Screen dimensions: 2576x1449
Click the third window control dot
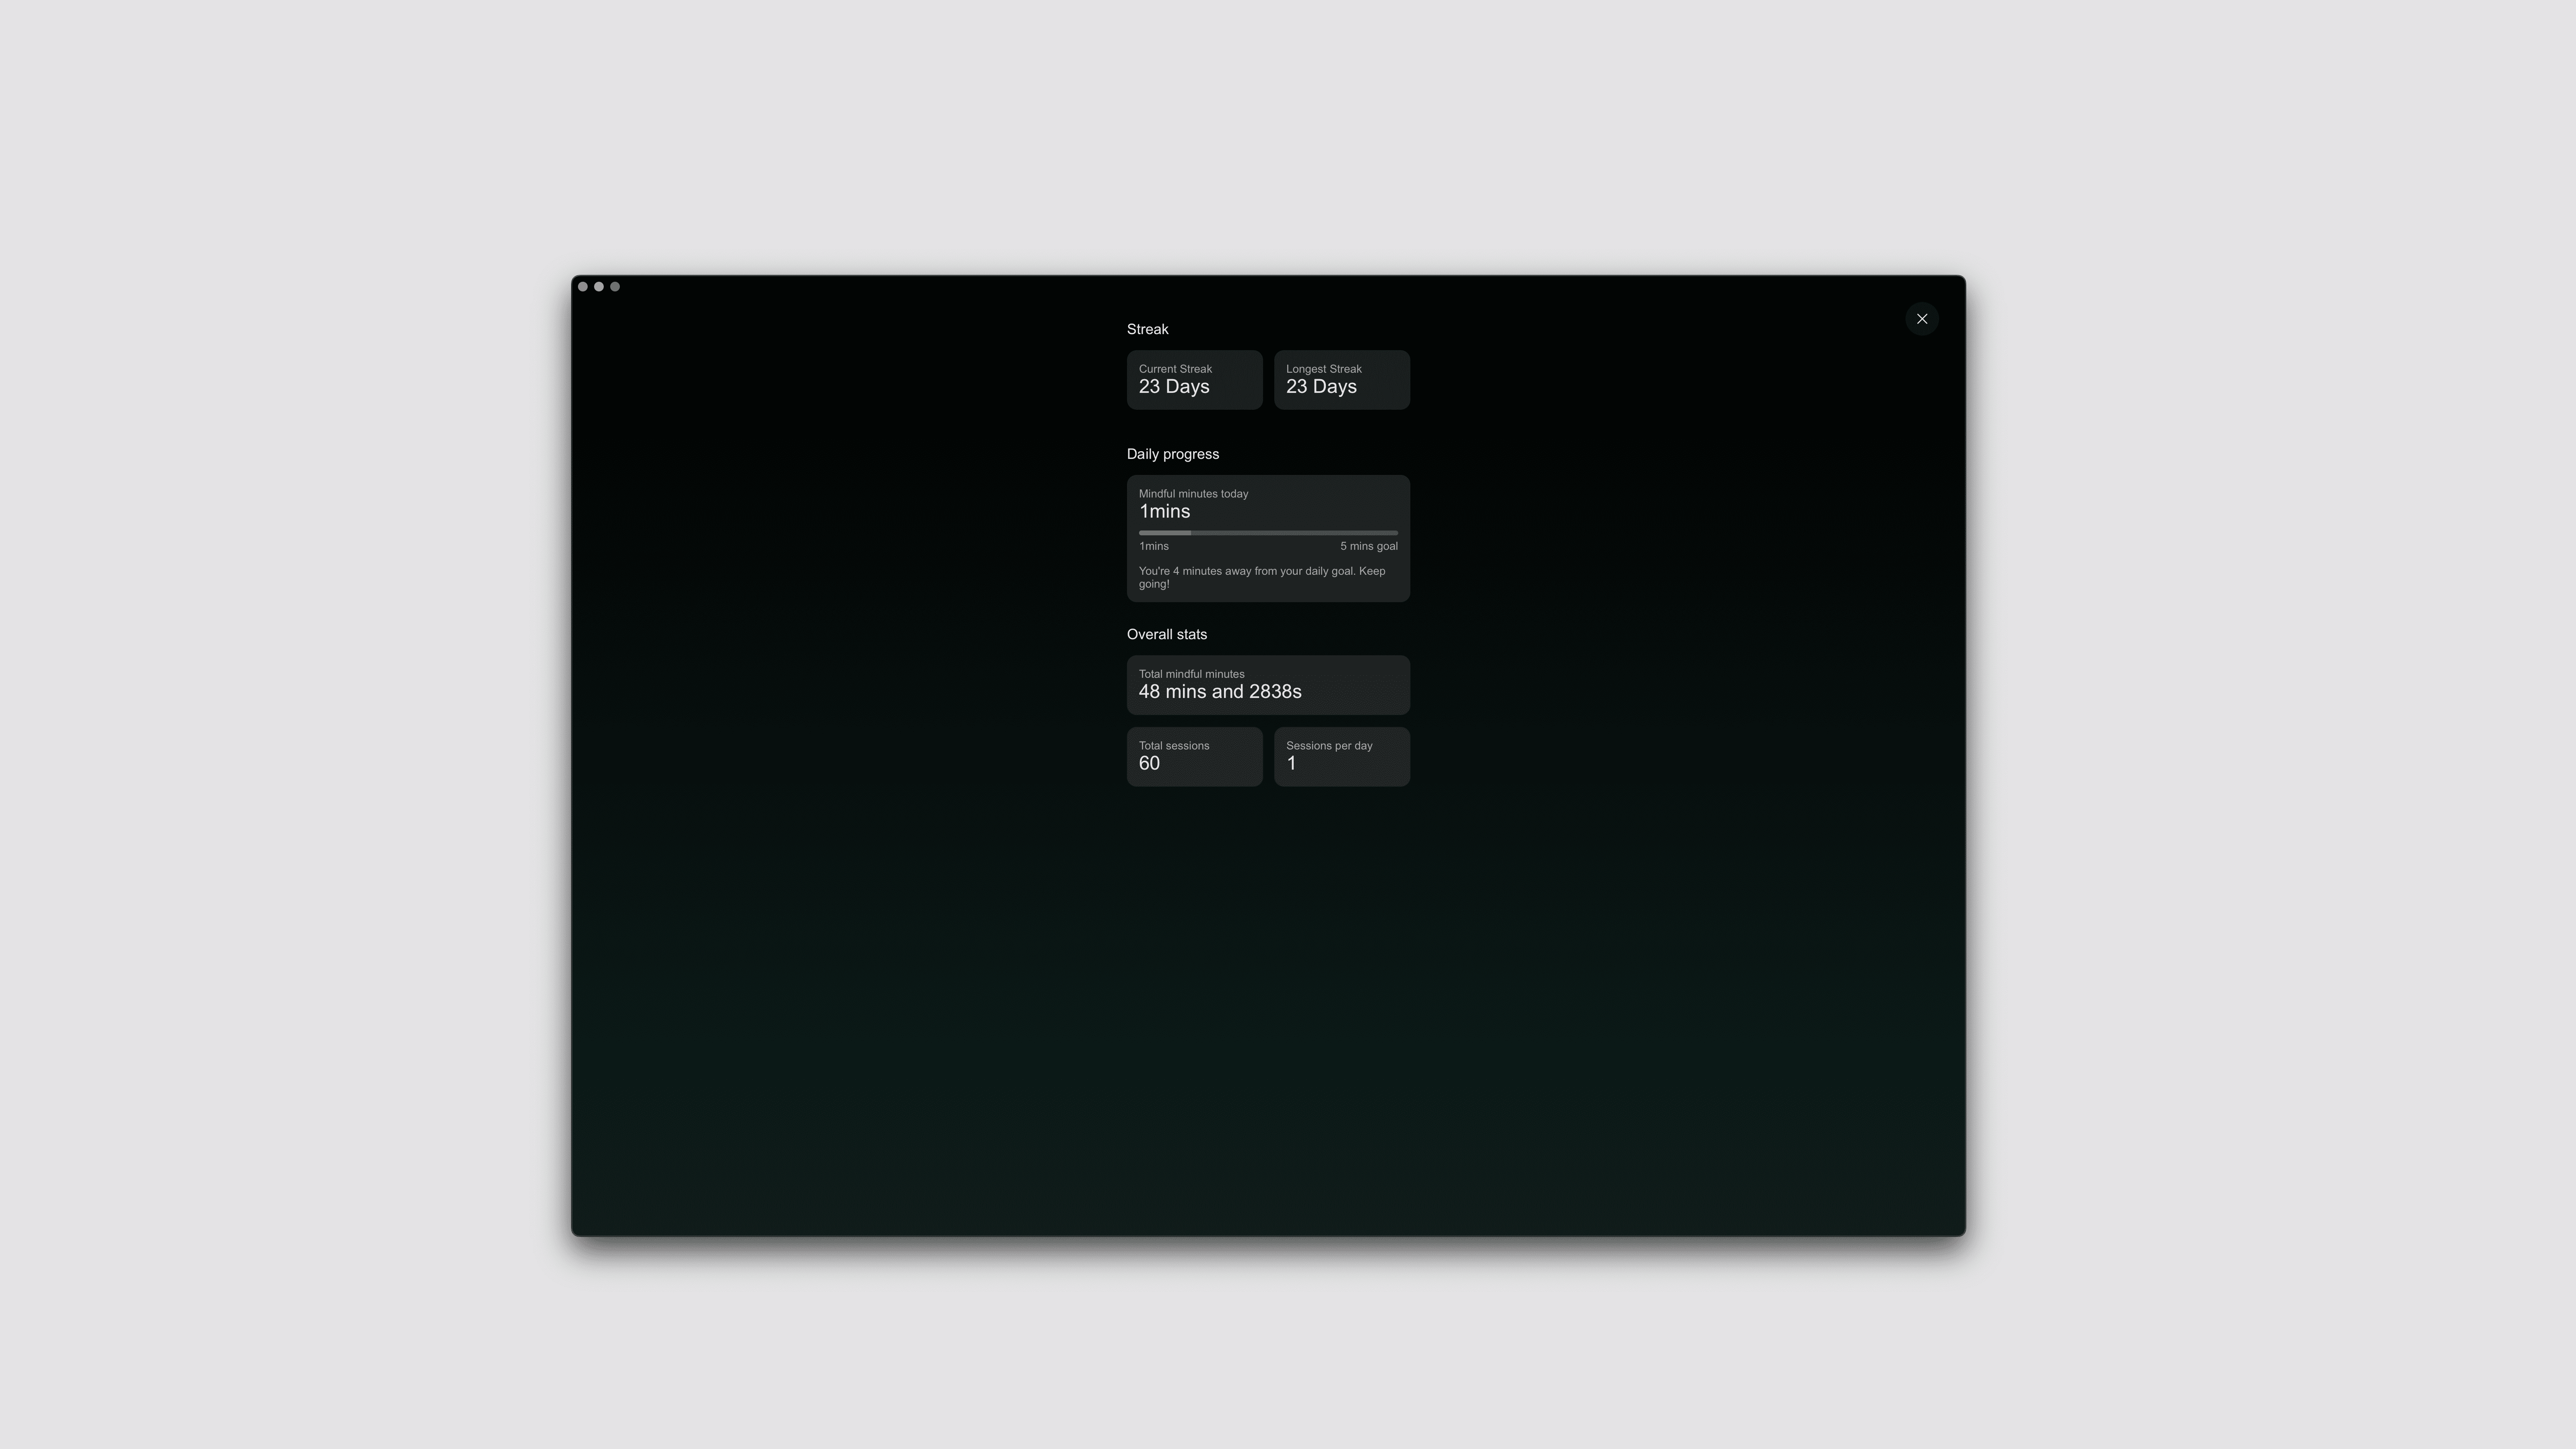(x=615, y=287)
